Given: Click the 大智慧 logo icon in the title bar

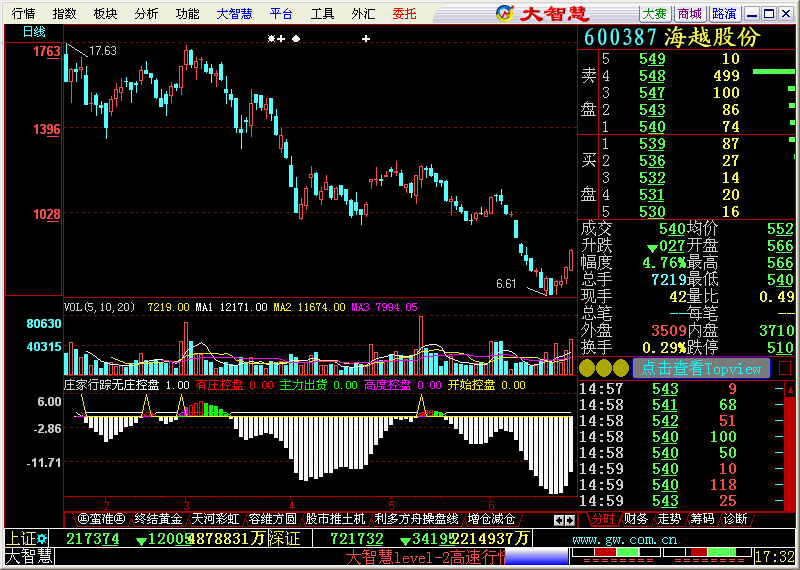Looking at the screenshot, I should click(x=505, y=13).
